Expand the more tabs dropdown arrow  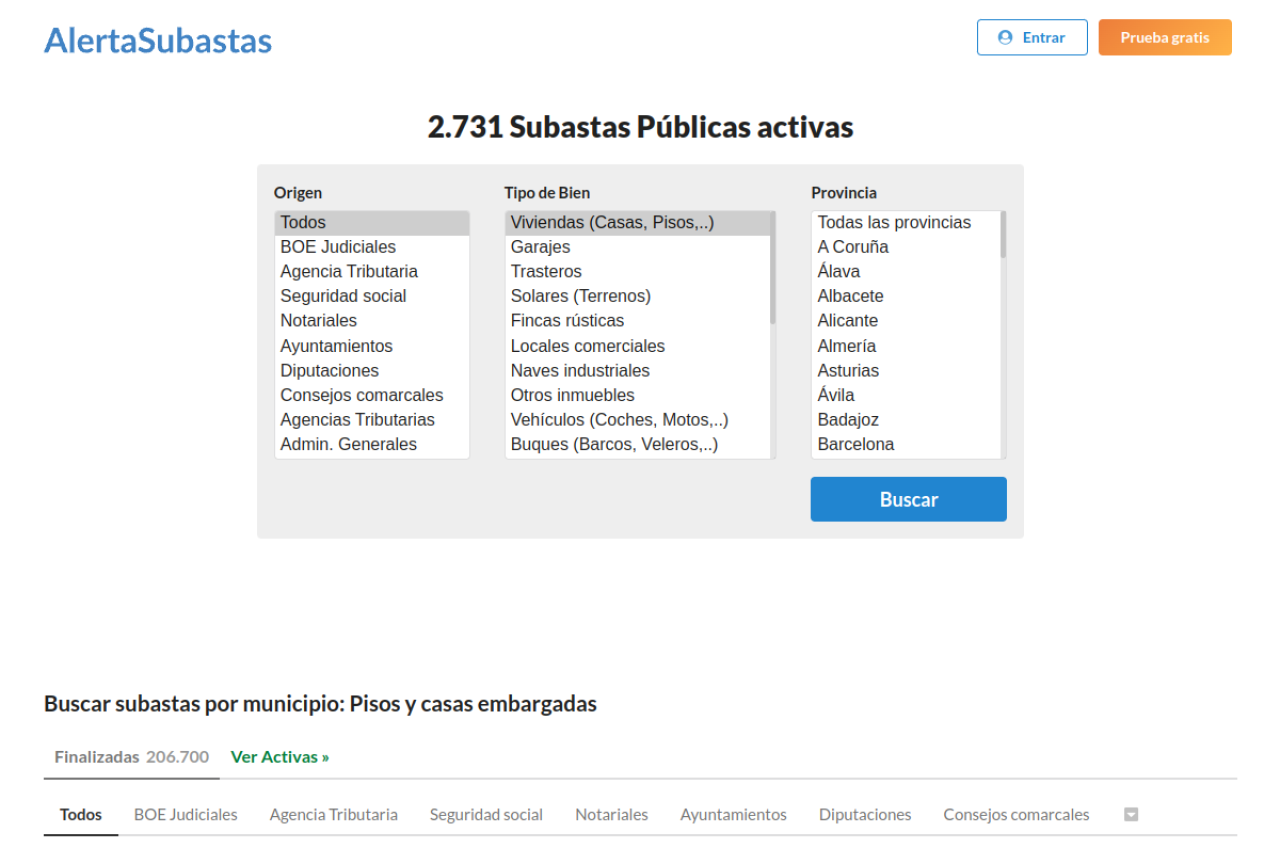[x=1131, y=815]
